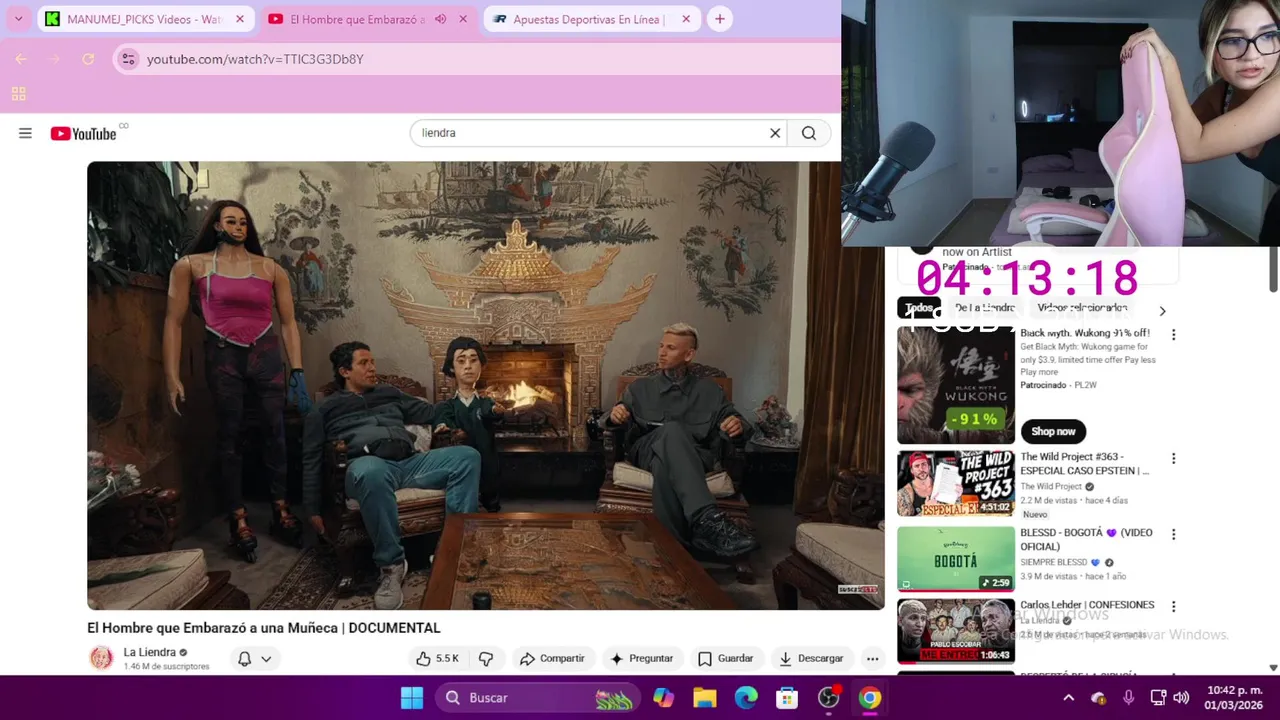Open the Preguntar AI button
1280x720 pixels.
(x=641, y=658)
